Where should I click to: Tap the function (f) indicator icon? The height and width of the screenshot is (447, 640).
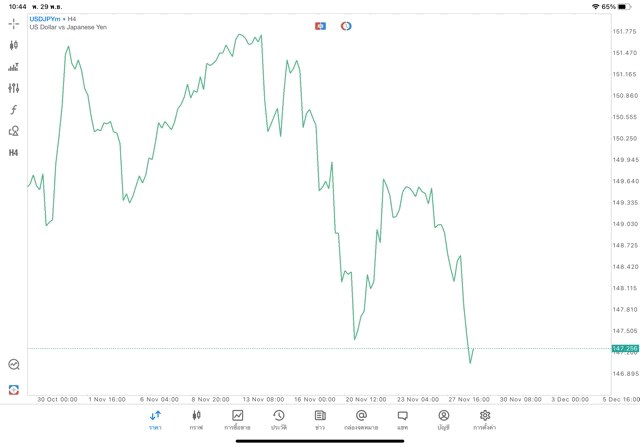pos(14,110)
